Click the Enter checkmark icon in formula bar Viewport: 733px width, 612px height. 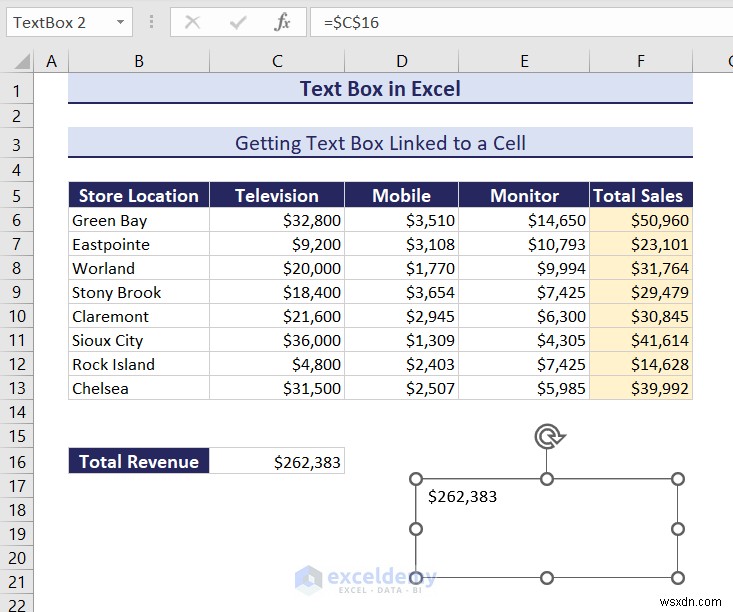coord(238,22)
